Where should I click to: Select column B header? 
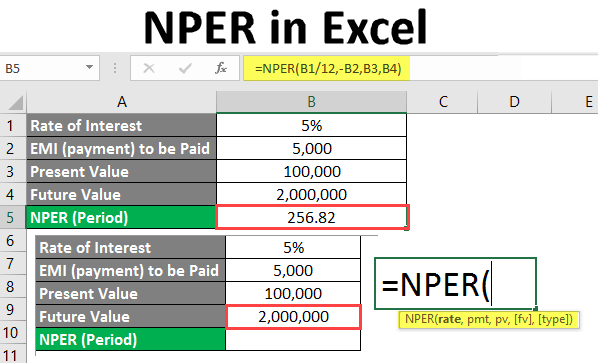pyautogui.click(x=312, y=102)
